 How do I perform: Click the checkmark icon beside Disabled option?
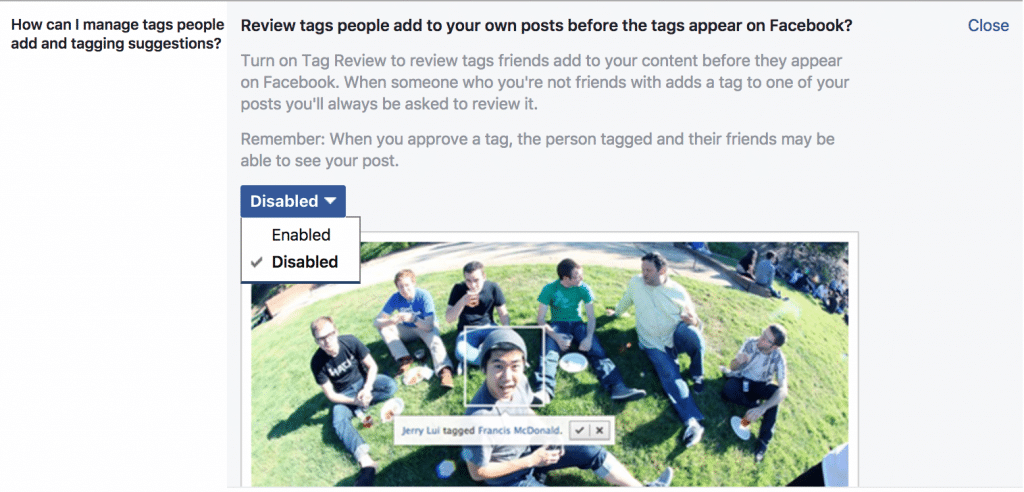coord(257,262)
